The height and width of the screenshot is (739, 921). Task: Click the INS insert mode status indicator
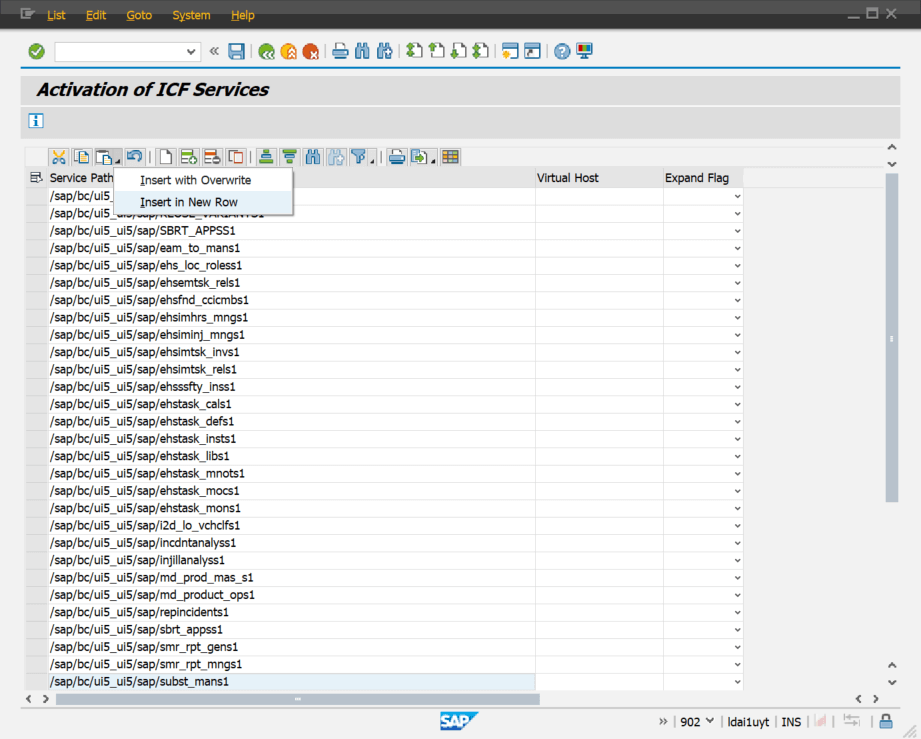coord(791,722)
